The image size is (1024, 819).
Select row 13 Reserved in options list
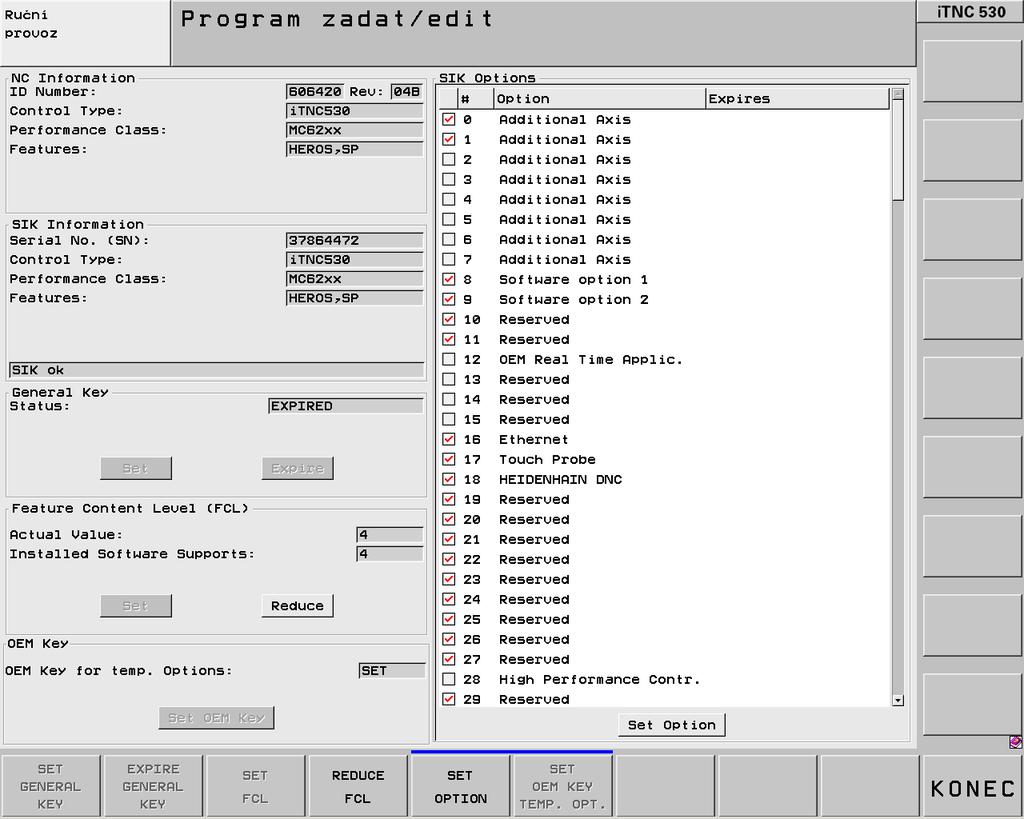pos(665,379)
